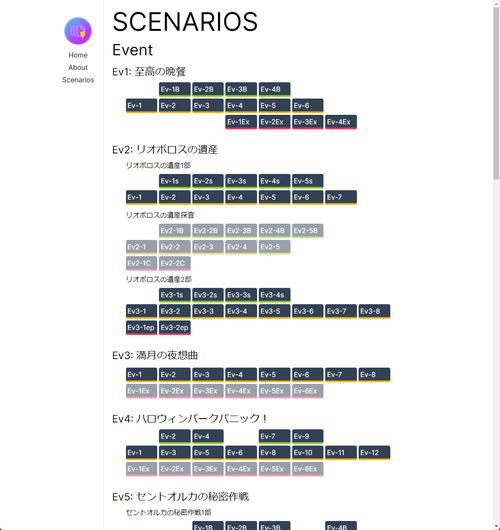Select the greyed Ev2-3B button

click(241, 231)
